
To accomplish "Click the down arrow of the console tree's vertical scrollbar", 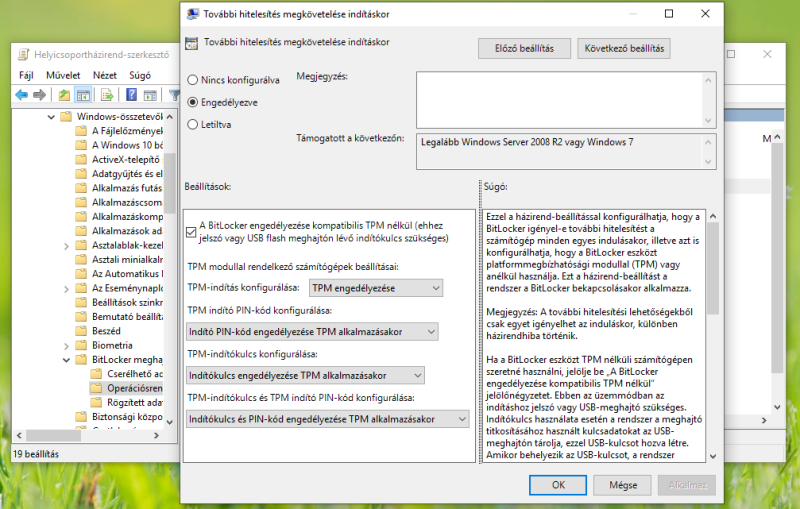I will pyautogui.click(x=170, y=422).
